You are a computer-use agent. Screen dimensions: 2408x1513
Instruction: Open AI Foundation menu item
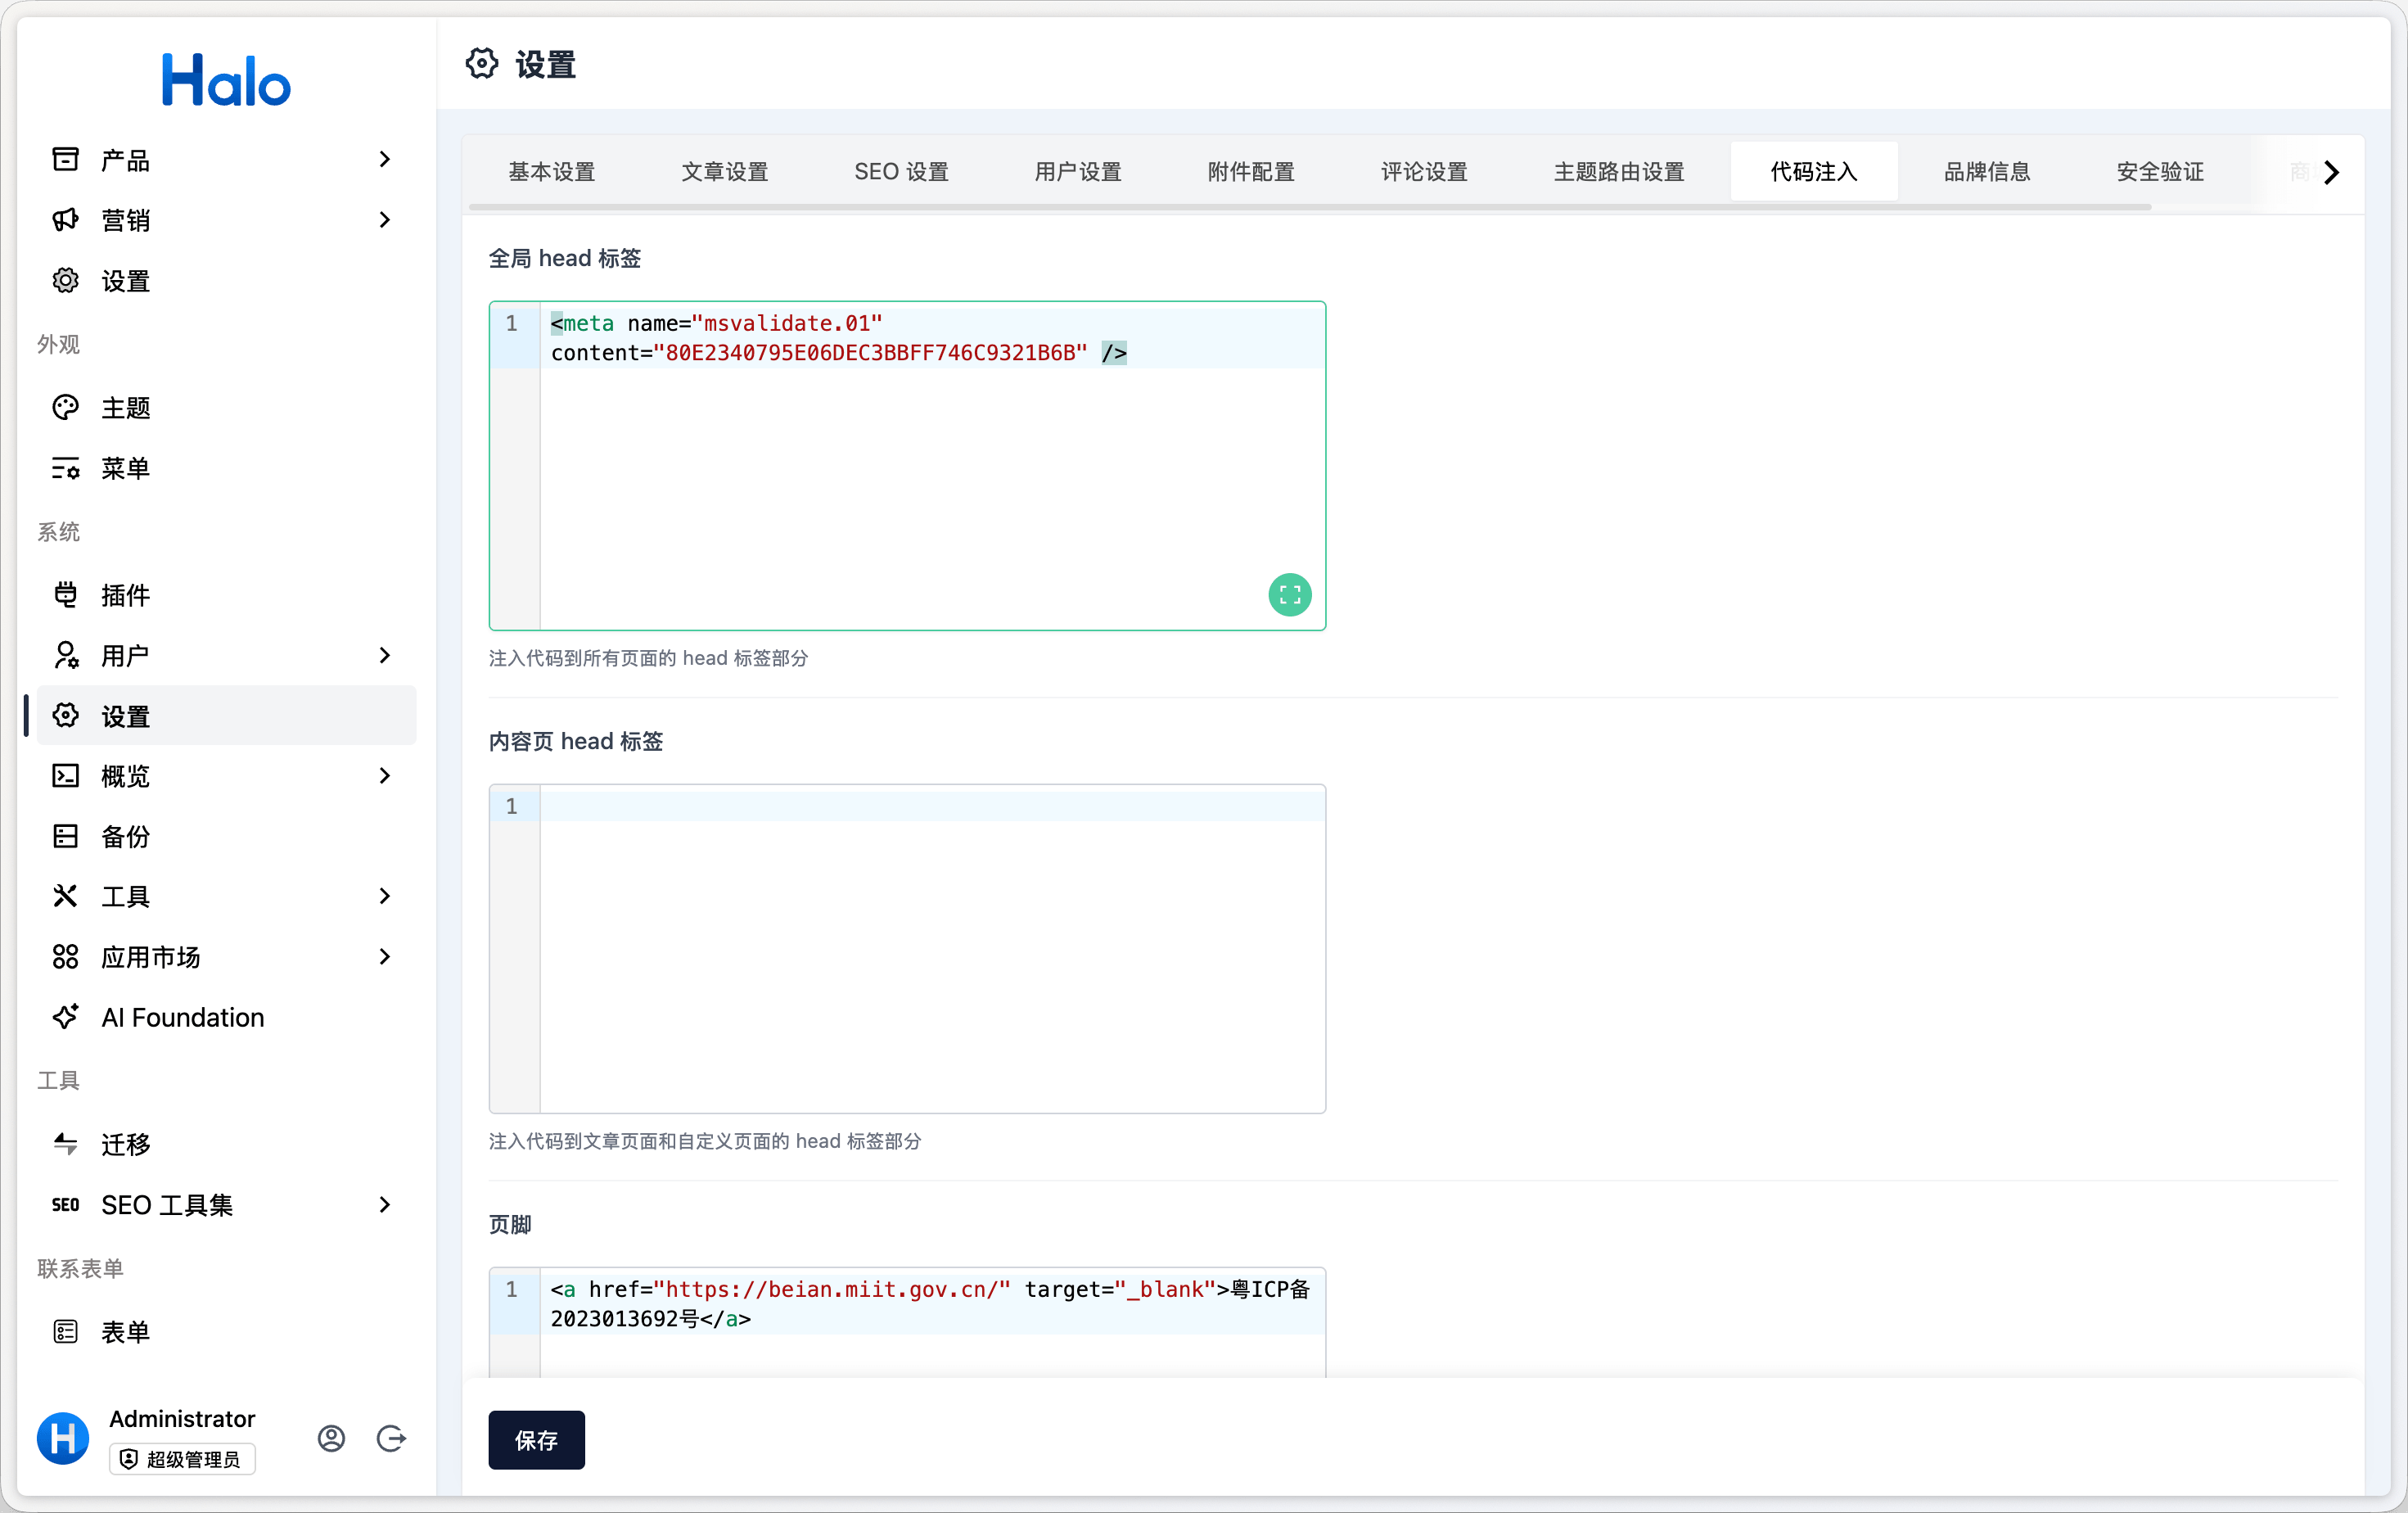point(226,1017)
